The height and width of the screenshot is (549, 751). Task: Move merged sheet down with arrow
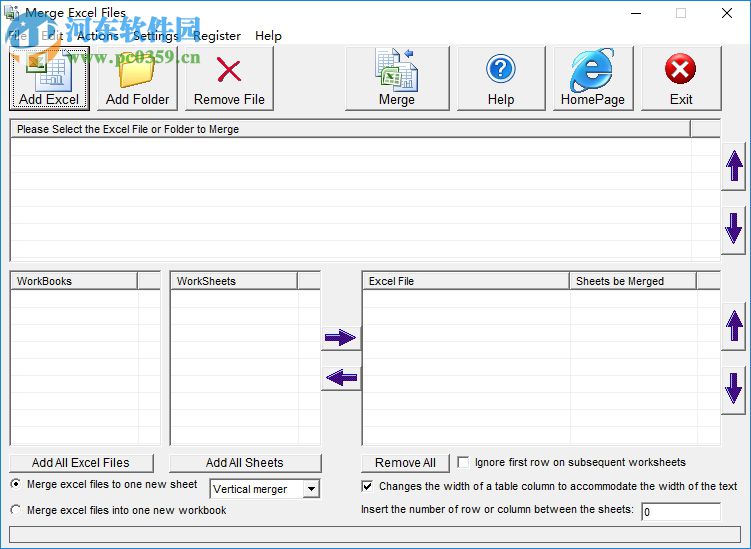[x=734, y=390]
